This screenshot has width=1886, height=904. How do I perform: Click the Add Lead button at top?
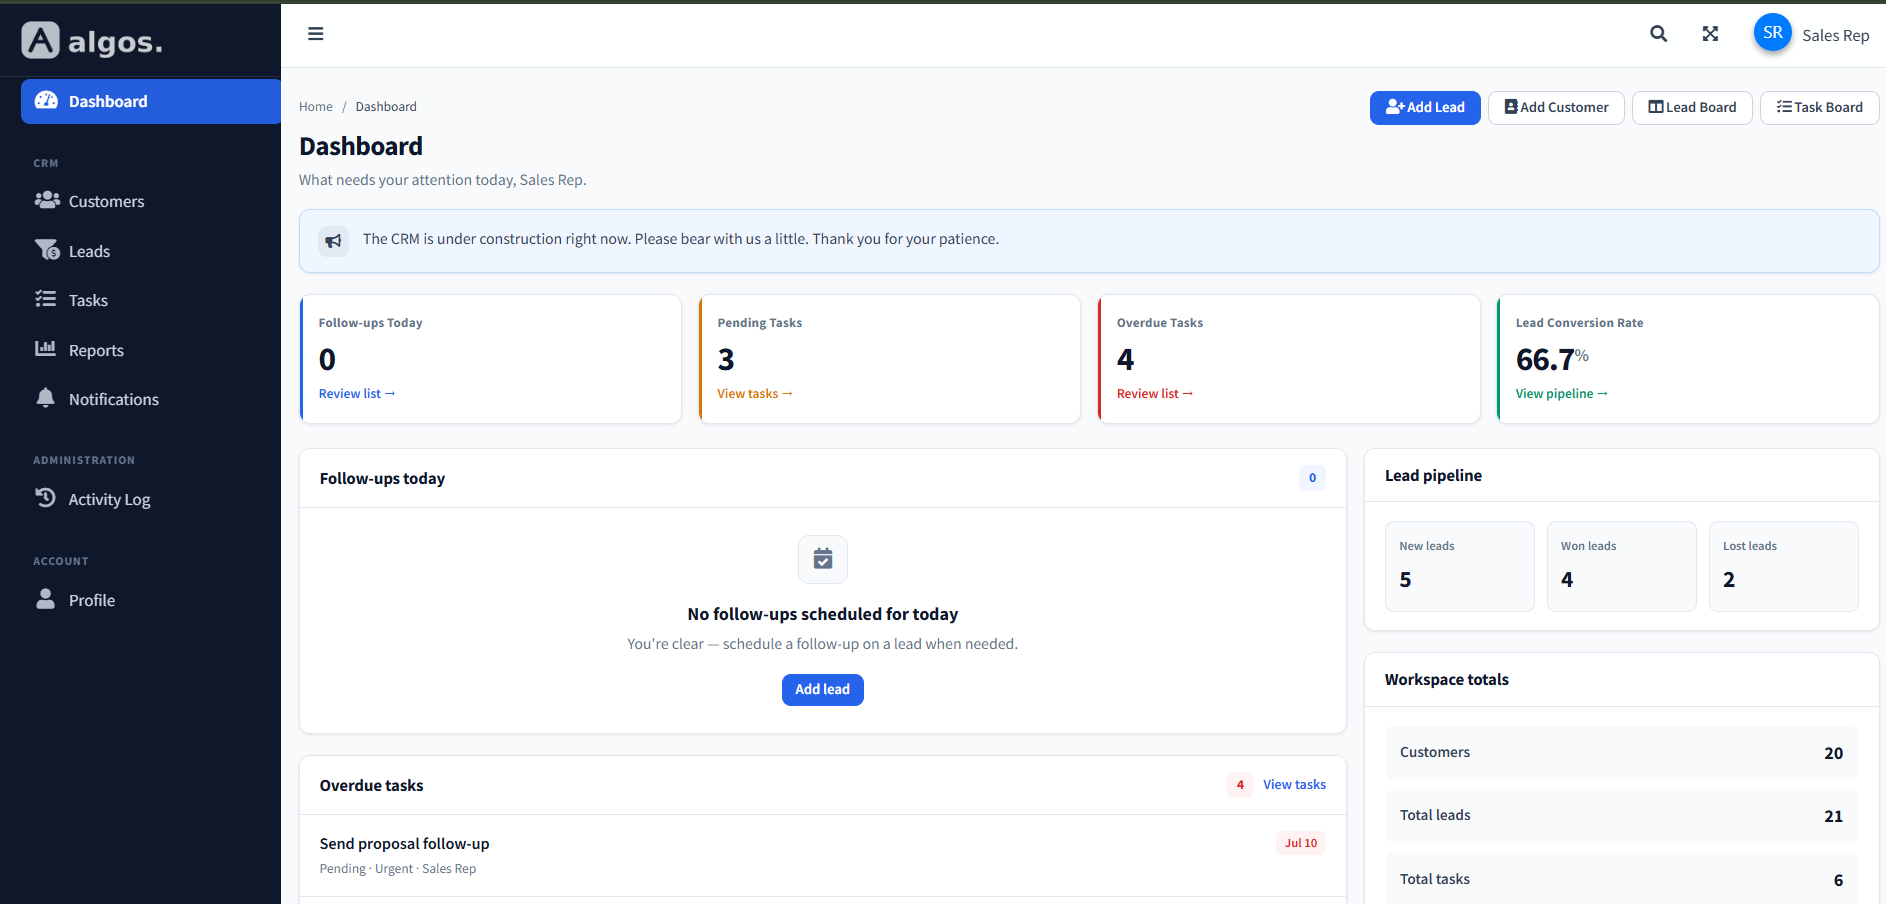point(1425,107)
